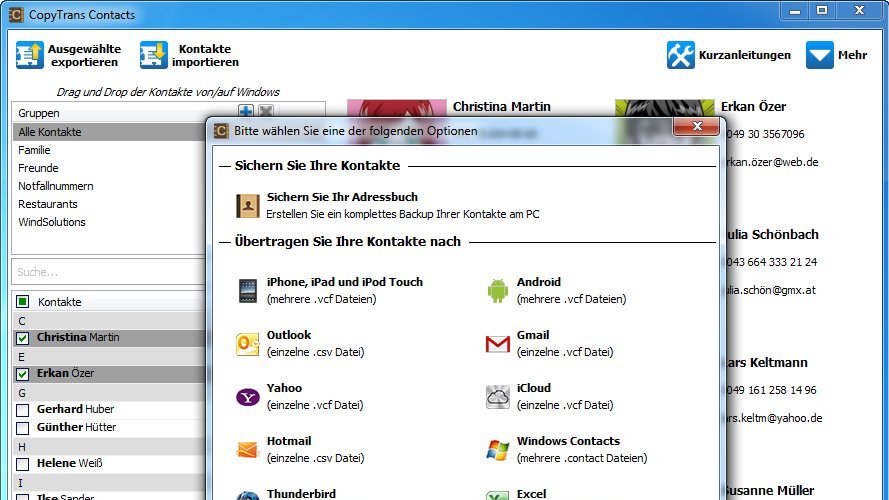Click Ausgewählte exportieren label
Screen dimensions: 889x500
[x=84, y=56]
